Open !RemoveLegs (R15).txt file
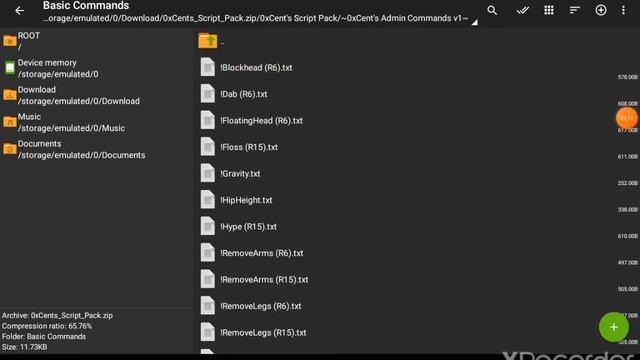This screenshot has width=640, height=360. tap(416, 333)
